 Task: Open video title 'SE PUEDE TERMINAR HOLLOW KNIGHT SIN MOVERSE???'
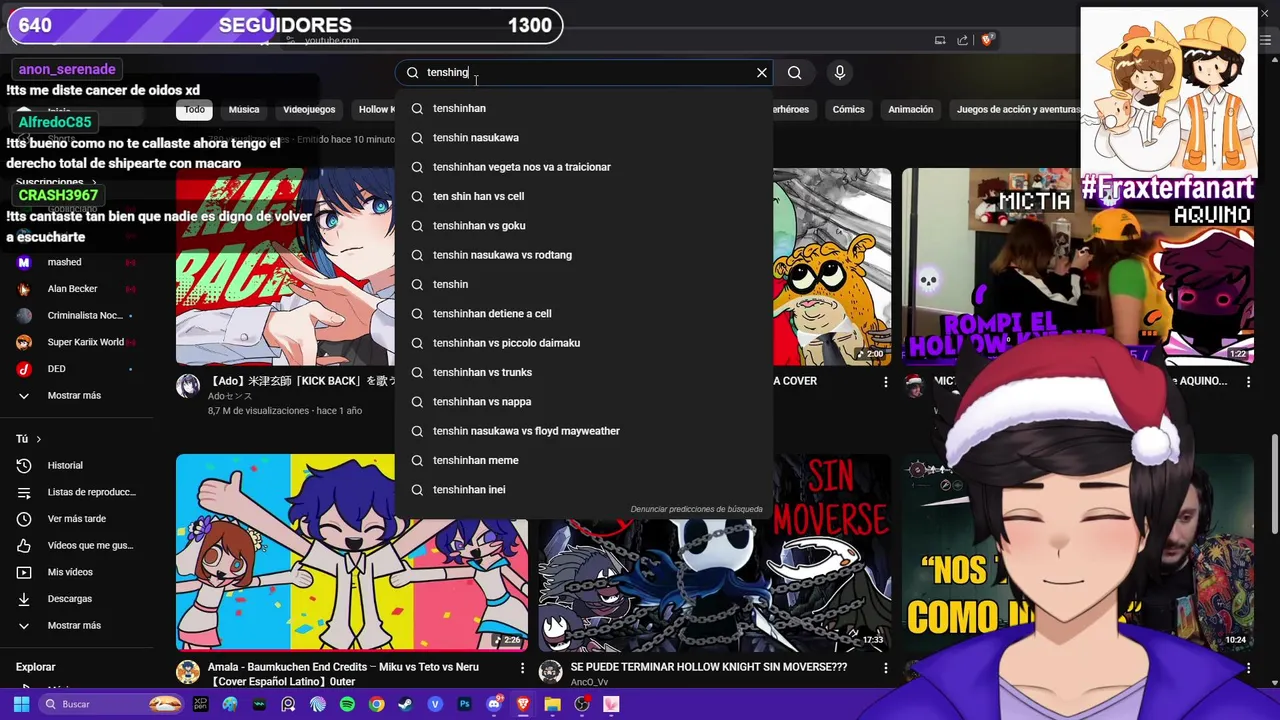tap(708, 667)
